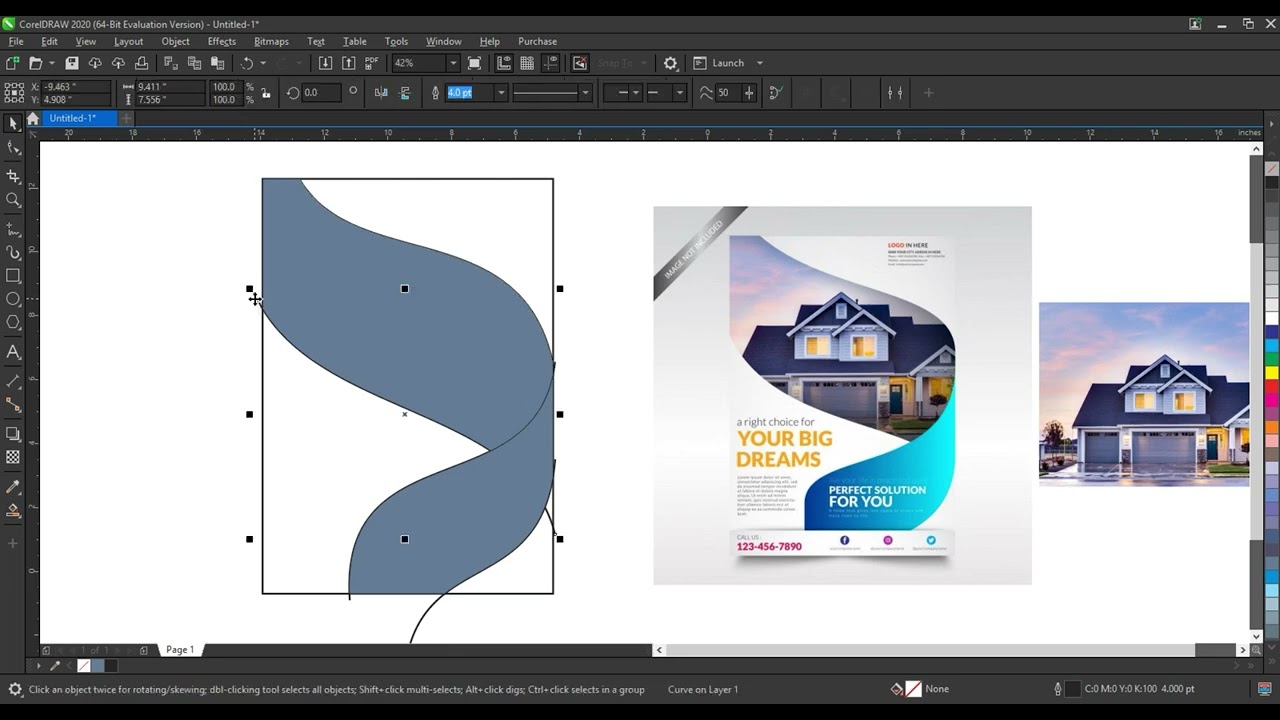Select the Drop Shadow tool
The image size is (1280, 720).
(13, 434)
